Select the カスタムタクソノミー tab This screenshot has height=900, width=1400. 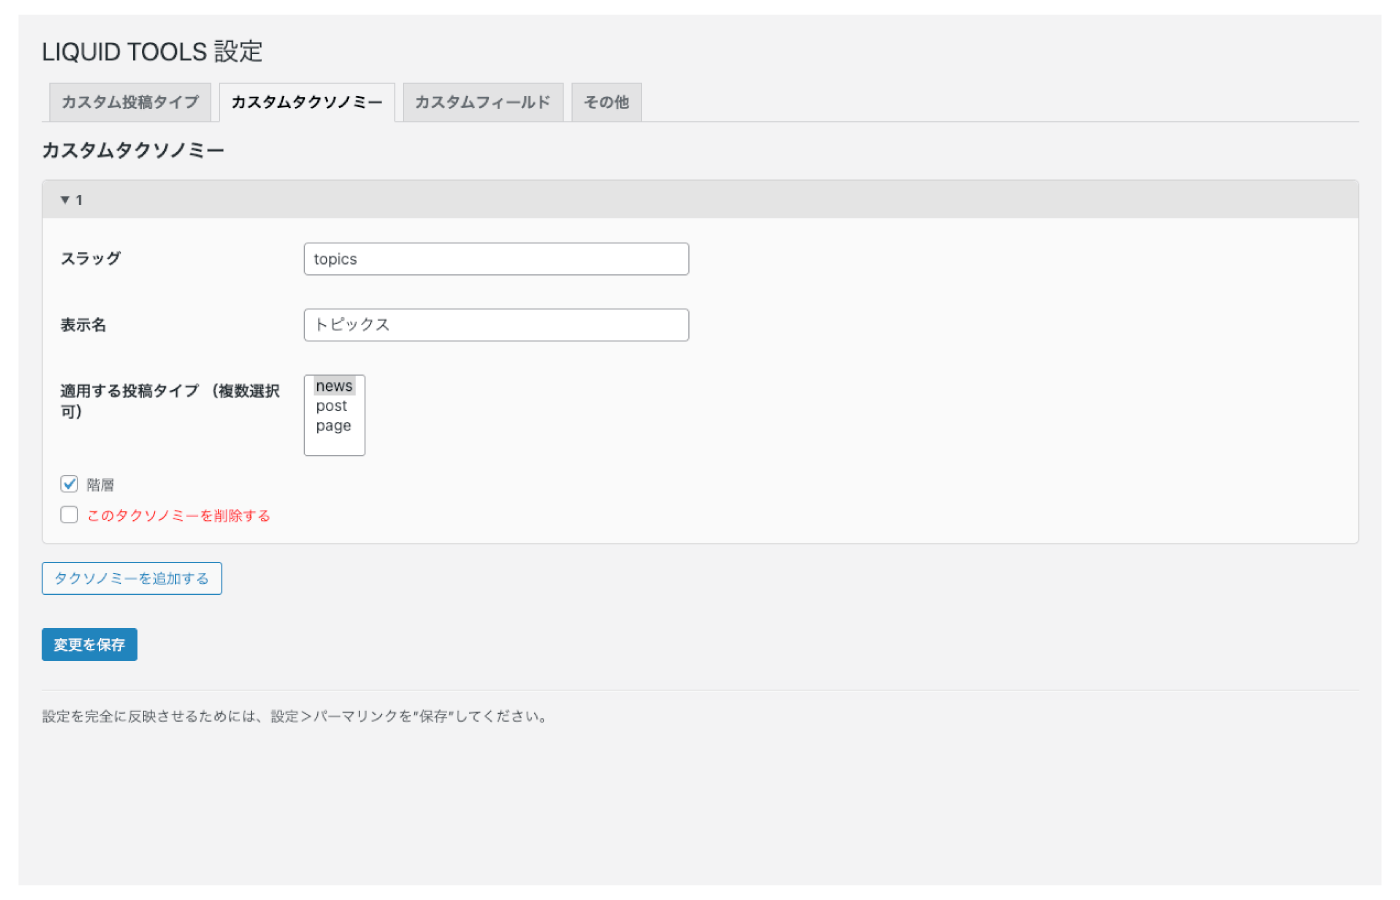click(x=306, y=102)
